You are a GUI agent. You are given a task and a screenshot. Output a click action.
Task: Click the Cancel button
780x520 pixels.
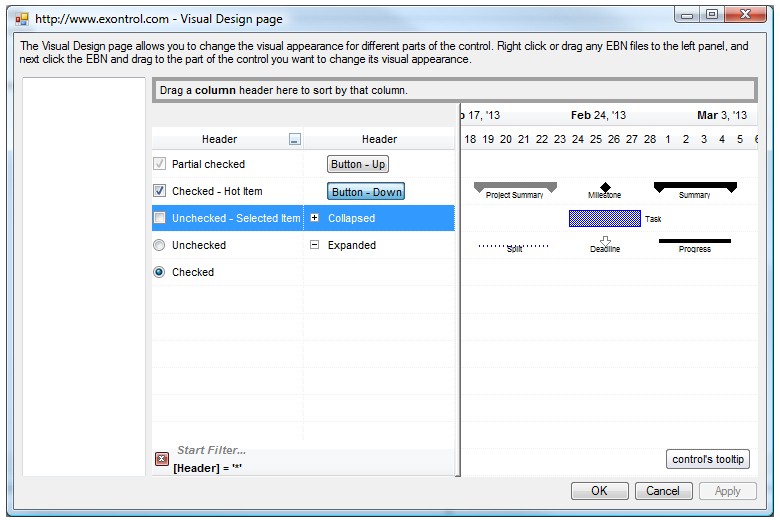point(663,491)
